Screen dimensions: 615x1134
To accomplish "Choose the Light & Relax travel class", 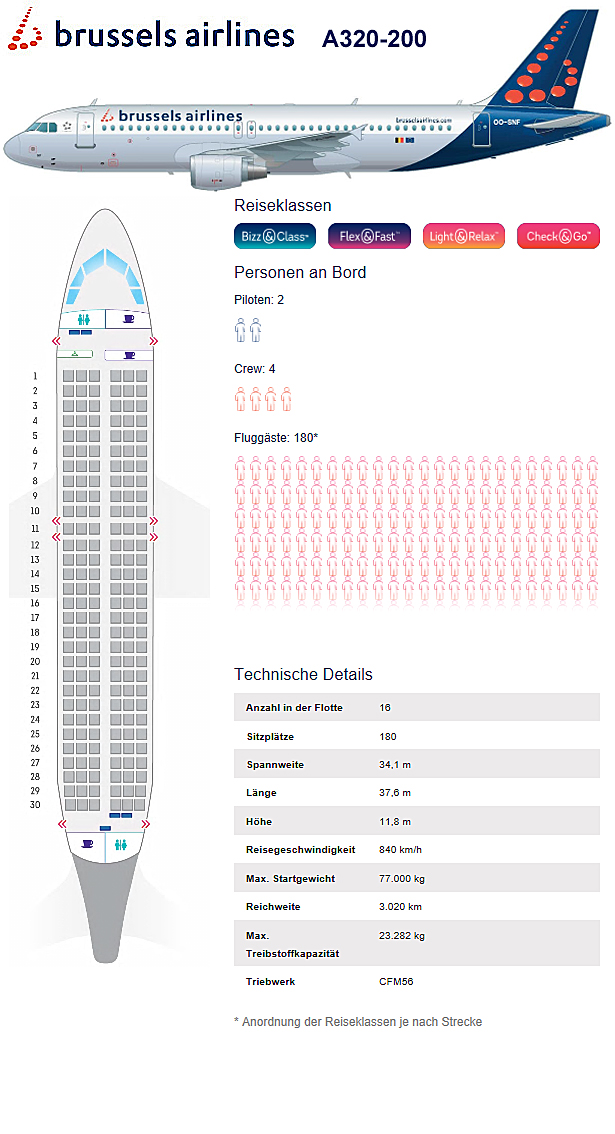I will [x=463, y=237].
